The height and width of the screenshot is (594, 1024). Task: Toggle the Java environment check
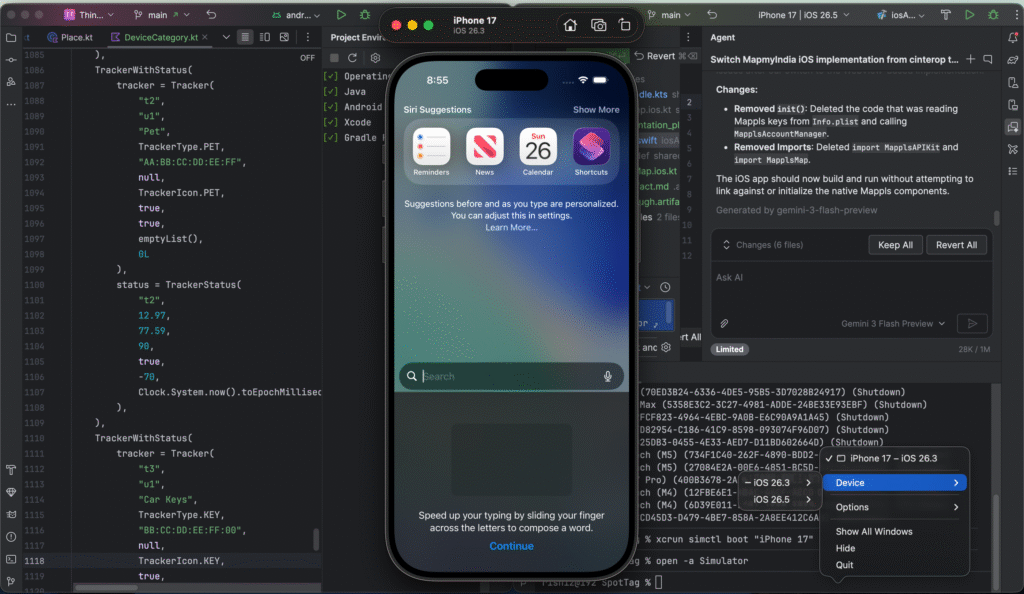[331, 91]
